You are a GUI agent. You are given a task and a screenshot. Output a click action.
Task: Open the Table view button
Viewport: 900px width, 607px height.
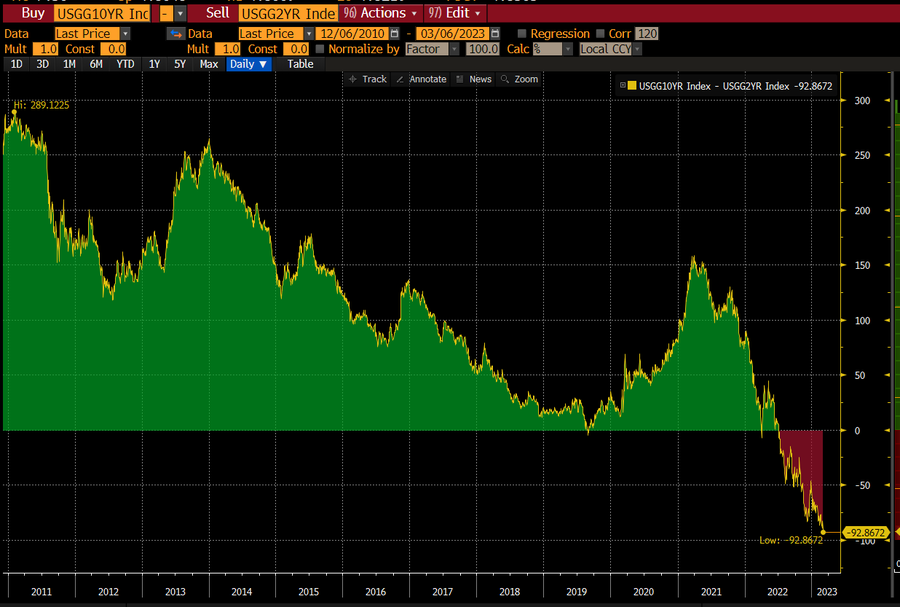[x=300, y=63]
